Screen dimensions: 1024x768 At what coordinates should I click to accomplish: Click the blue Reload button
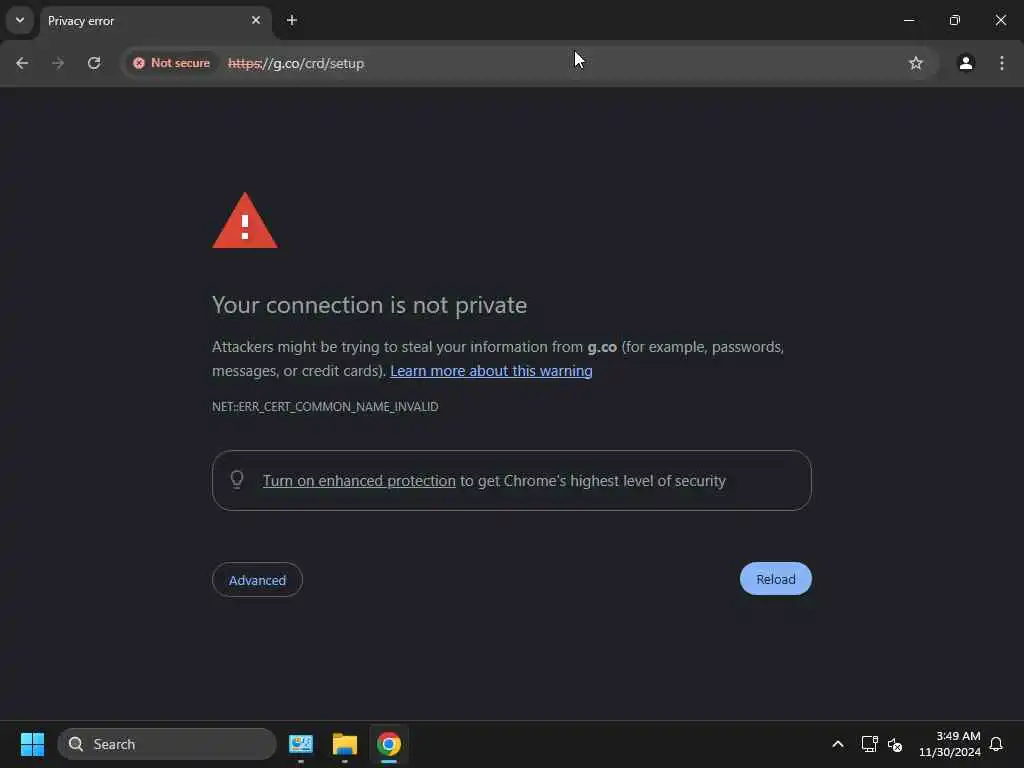[x=776, y=579]
